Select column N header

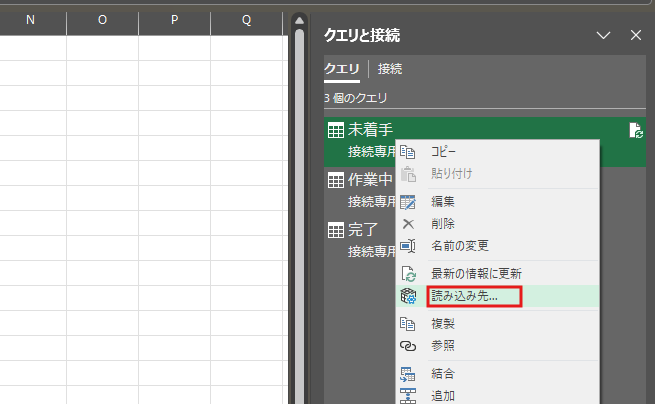click(x=30, y=20)
